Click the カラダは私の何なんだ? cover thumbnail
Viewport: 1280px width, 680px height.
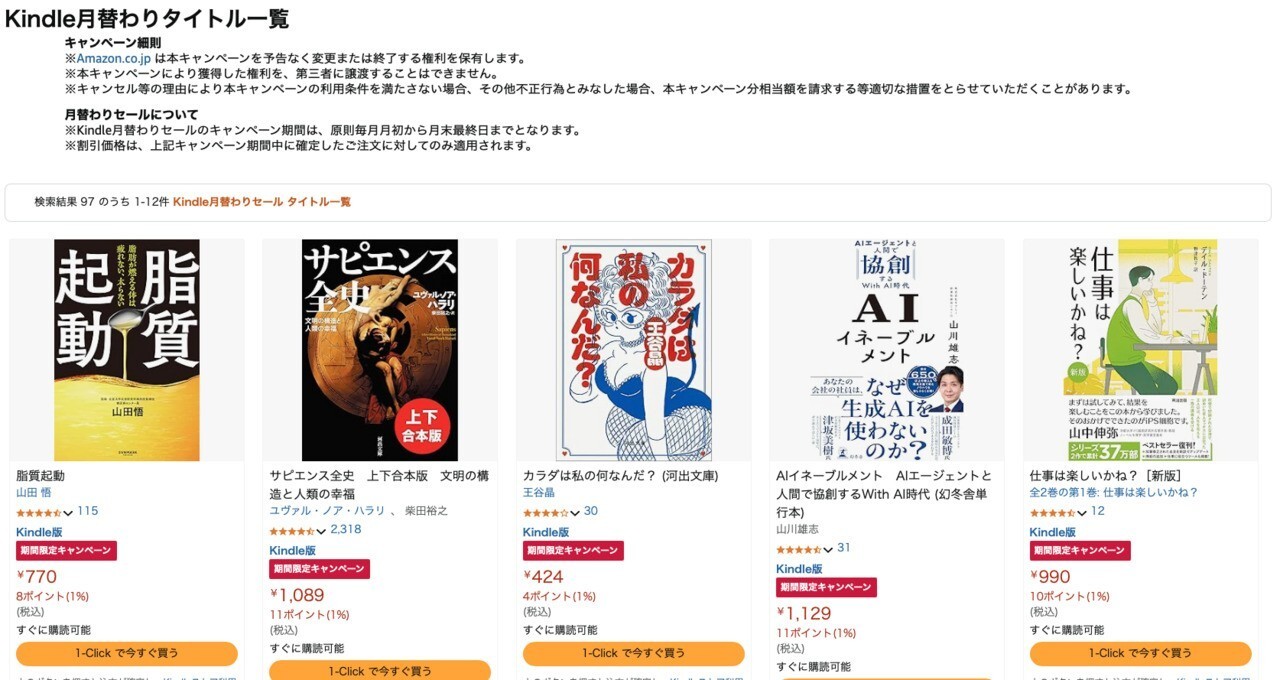tap(634, 350)
